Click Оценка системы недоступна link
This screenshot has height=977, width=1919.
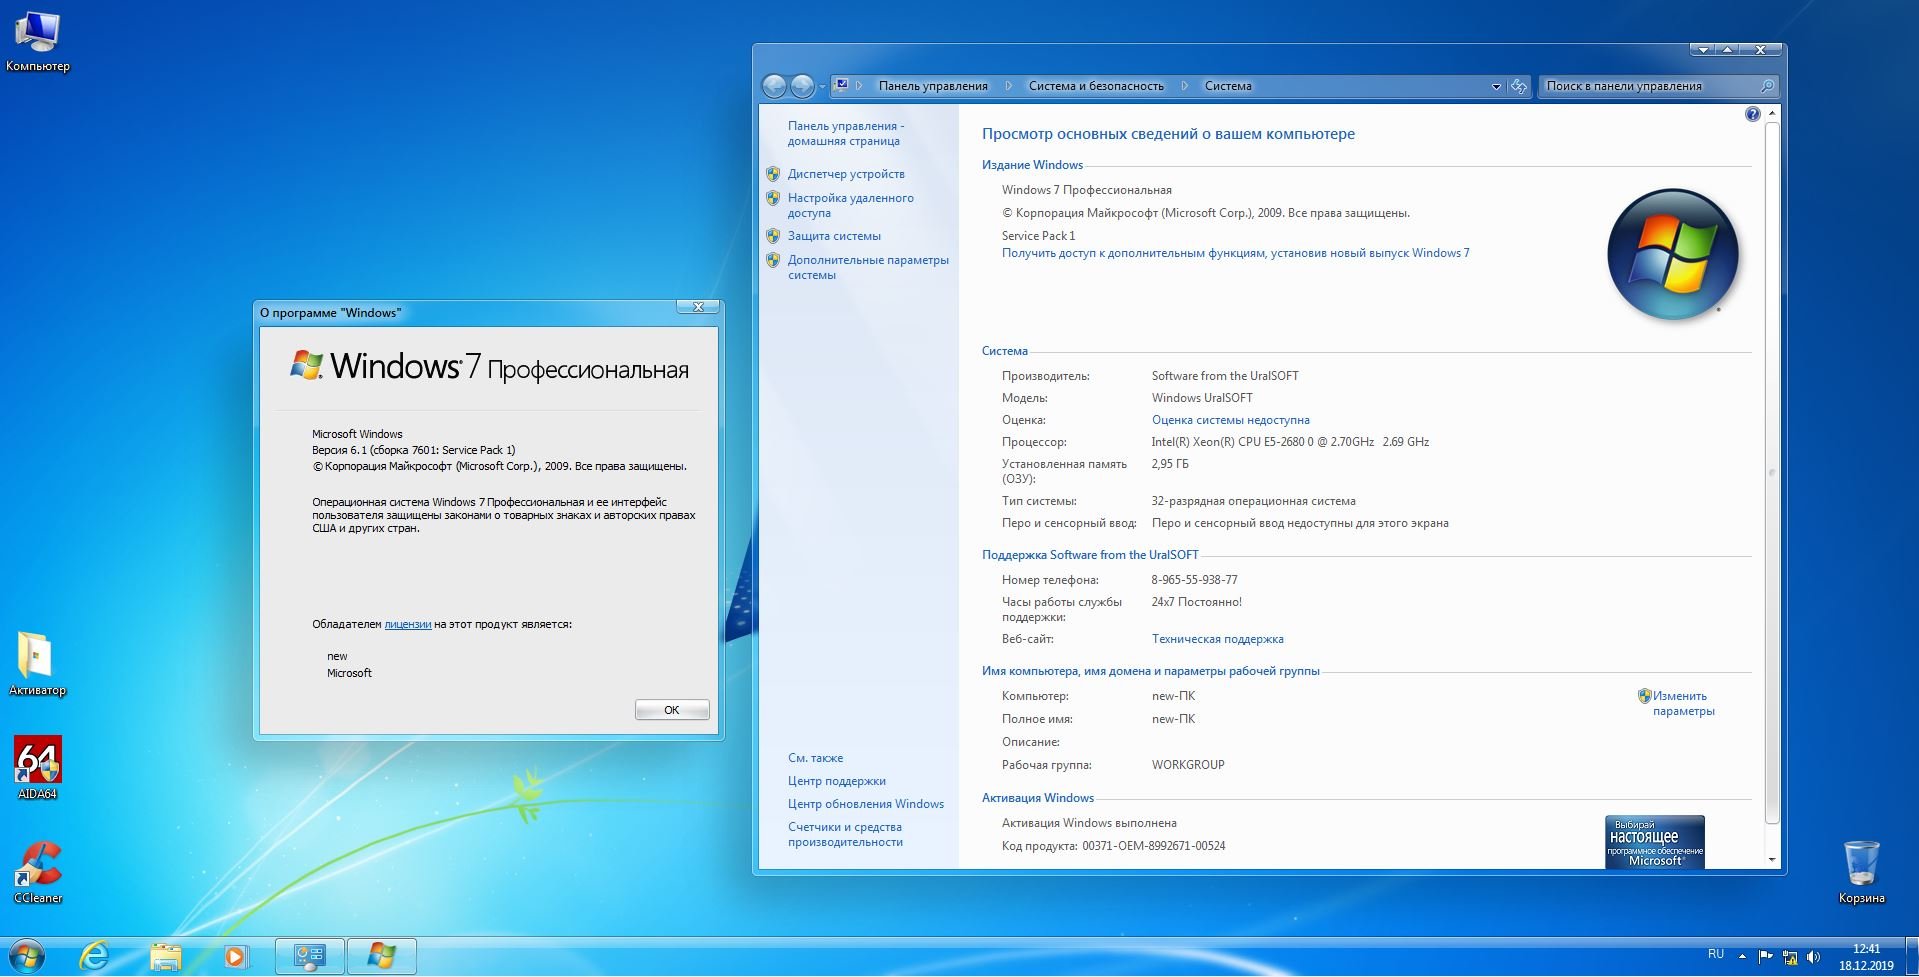tap(1230, 420)
